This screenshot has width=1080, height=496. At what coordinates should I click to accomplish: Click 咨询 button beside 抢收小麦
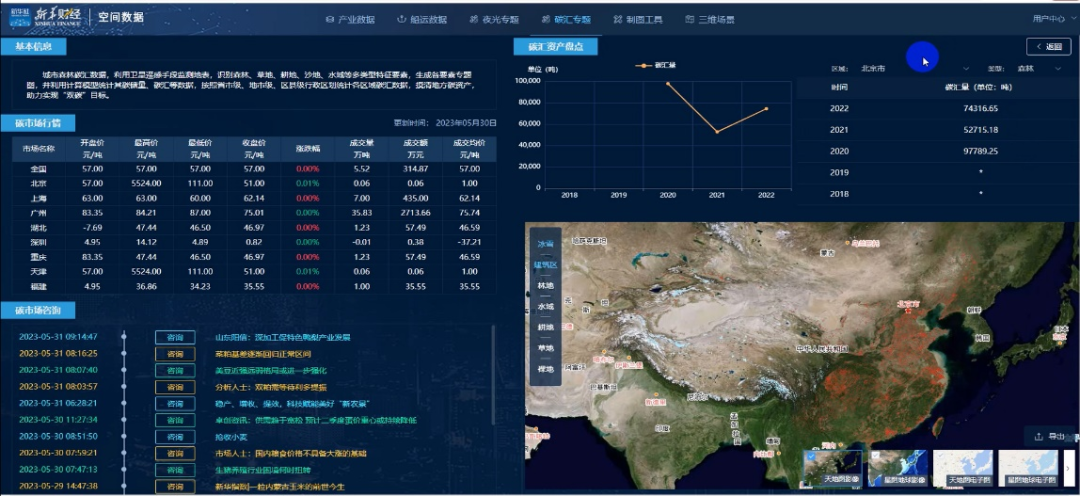[x=175, y=437]
